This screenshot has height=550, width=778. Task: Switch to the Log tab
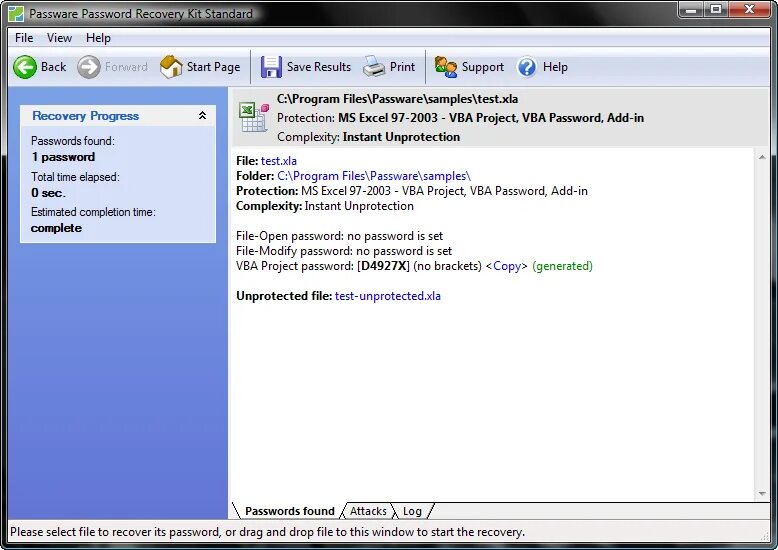pyautogui.click(x=412, y=511)
